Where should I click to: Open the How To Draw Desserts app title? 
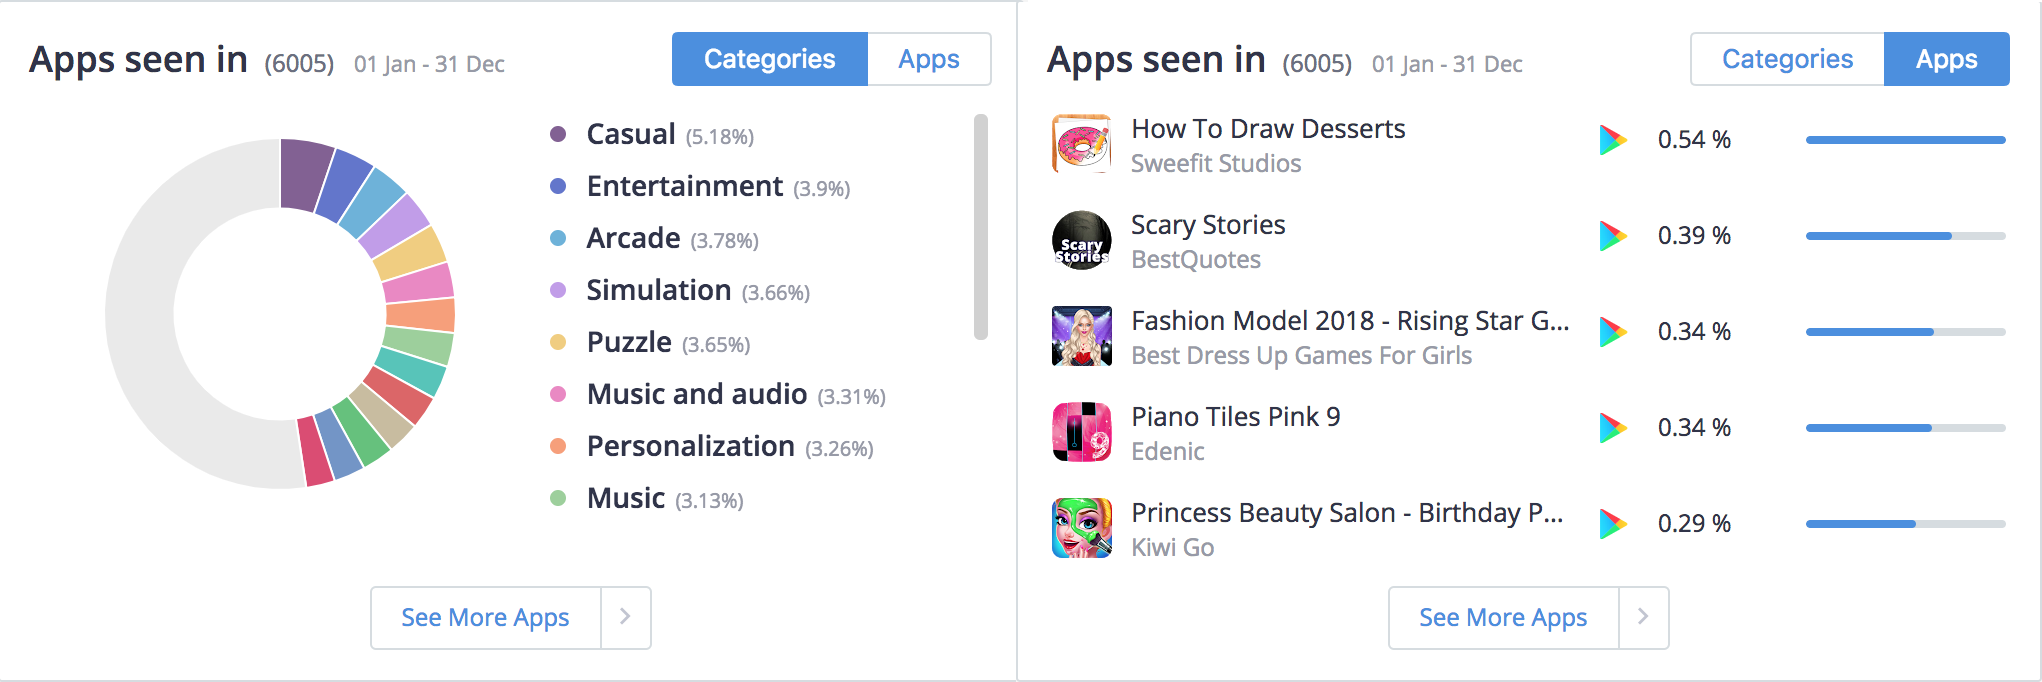click(x=1268, y=129)
